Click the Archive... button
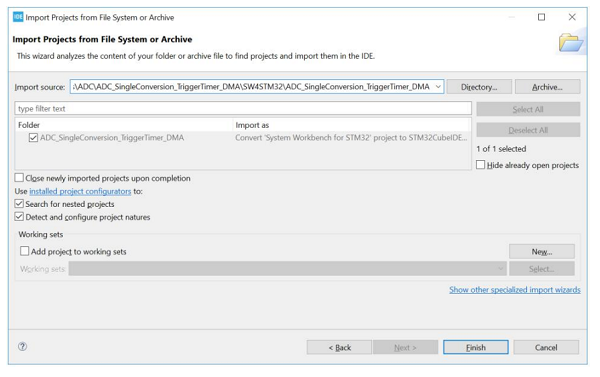 [547, 87]
